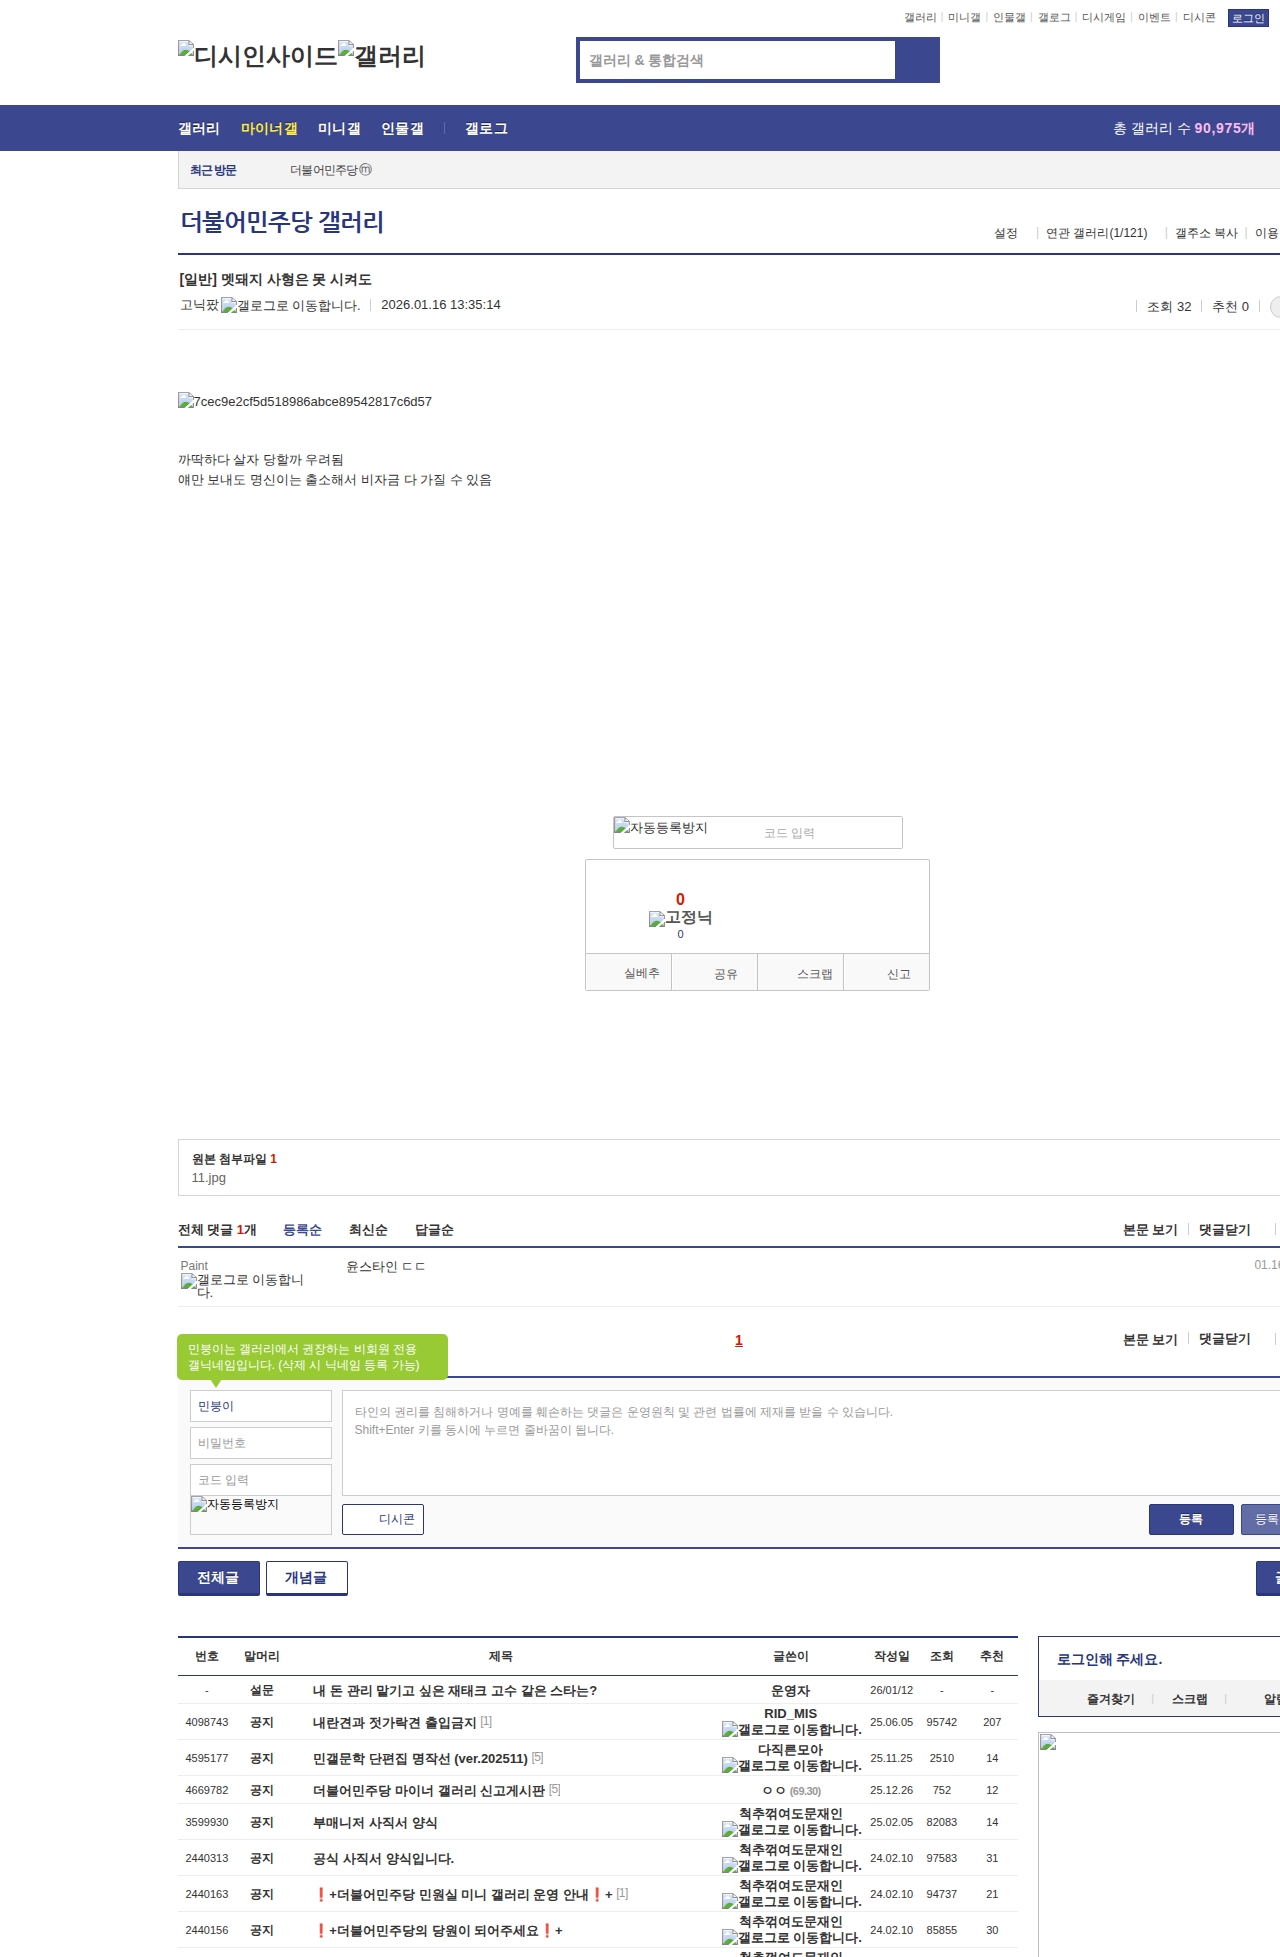
Task: Open the 미니갤 nav tab
Action: [x=339, y=128]
